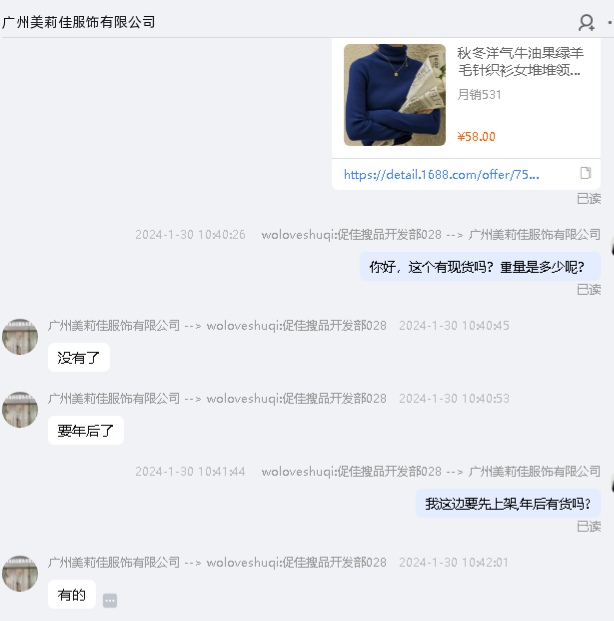614x621 pixels.
Task: Select the message bubble 有的
Action: (x=72, y=594)
